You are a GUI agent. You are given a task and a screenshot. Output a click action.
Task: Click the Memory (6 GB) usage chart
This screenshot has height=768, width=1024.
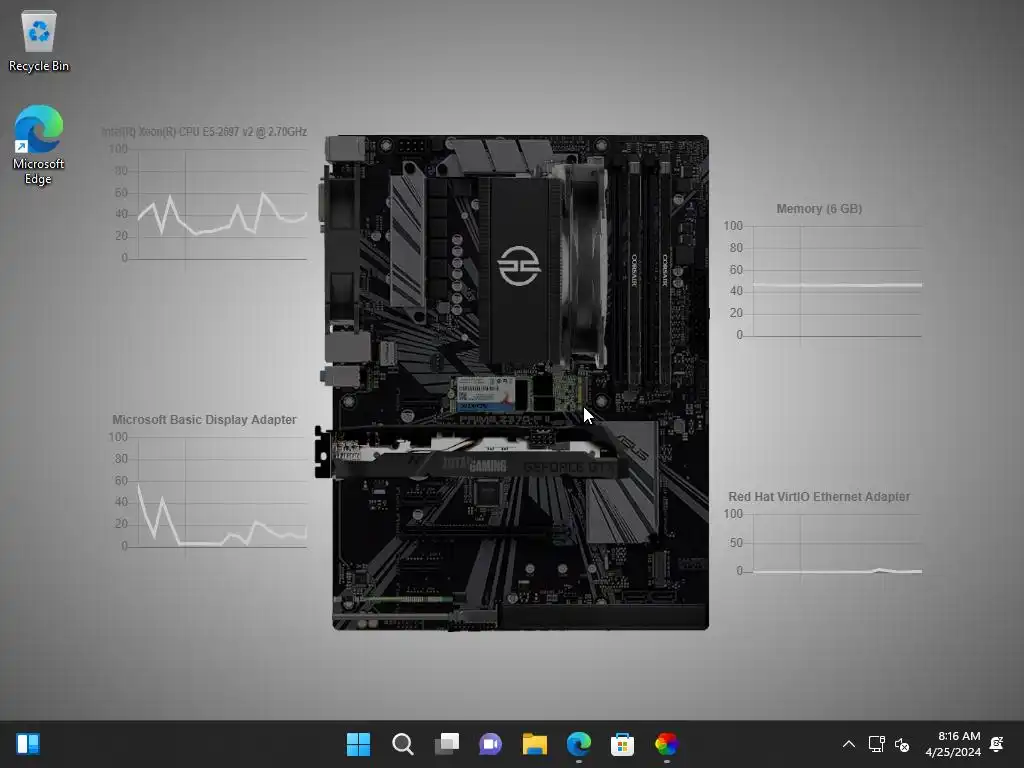824,281
